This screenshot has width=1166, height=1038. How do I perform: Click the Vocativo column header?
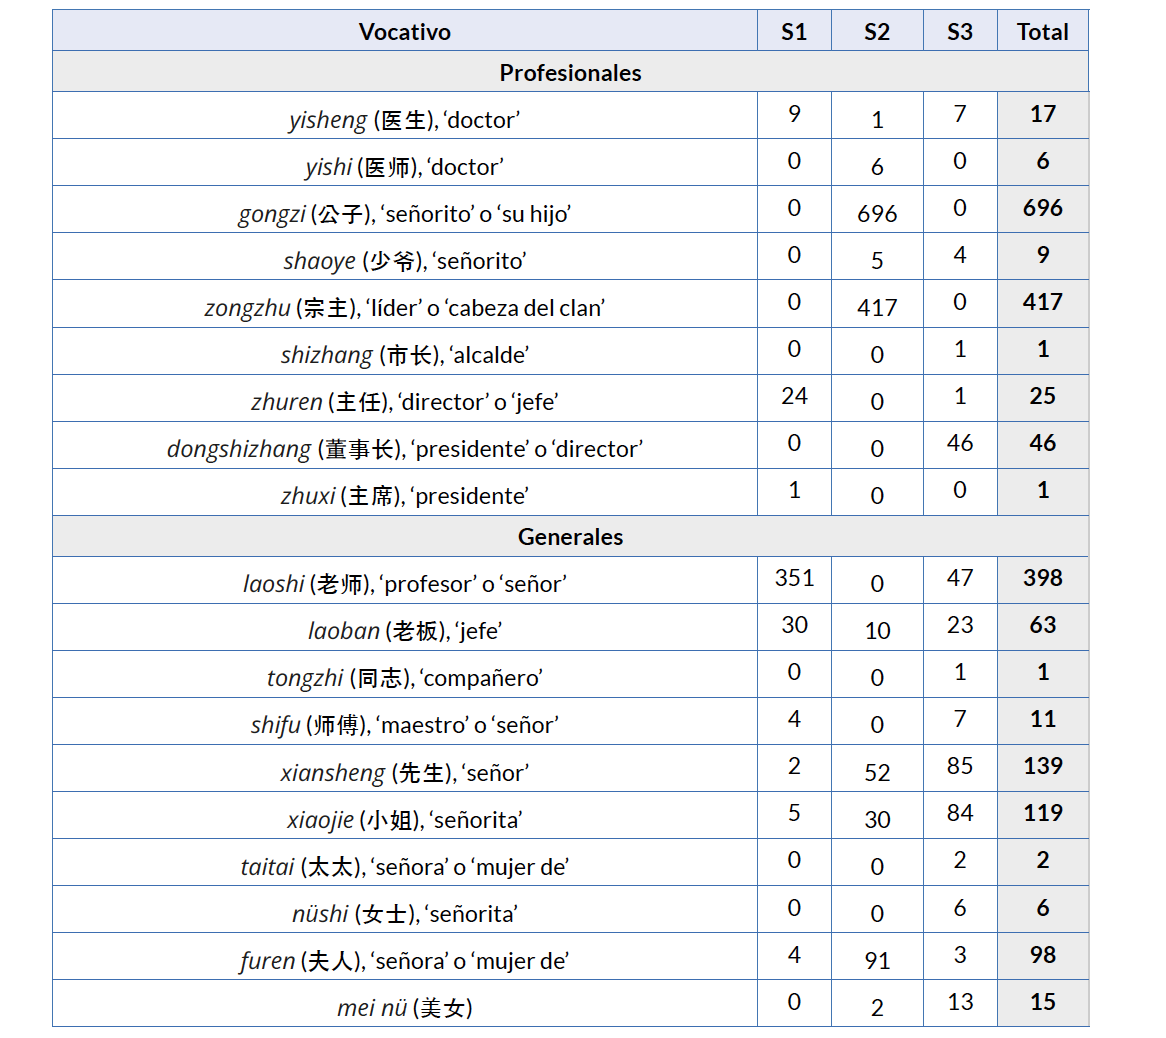tap(404, 32)
